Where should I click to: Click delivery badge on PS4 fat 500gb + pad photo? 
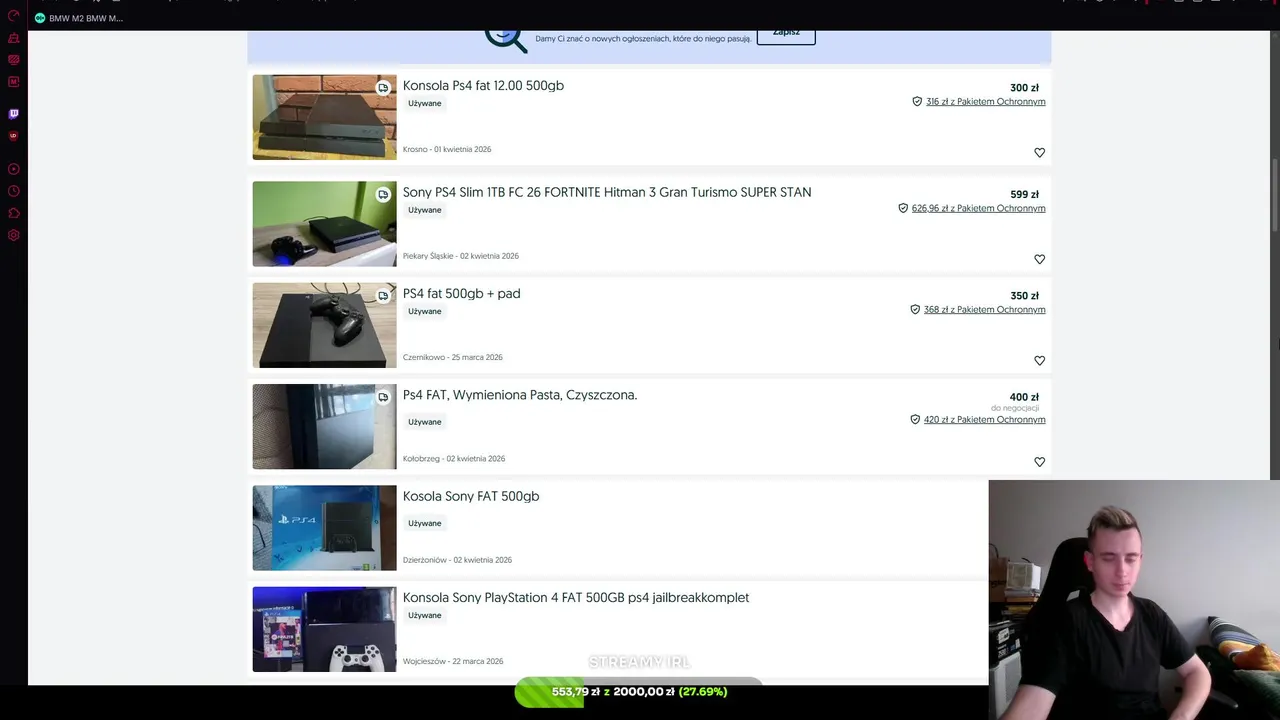[383, 296]
